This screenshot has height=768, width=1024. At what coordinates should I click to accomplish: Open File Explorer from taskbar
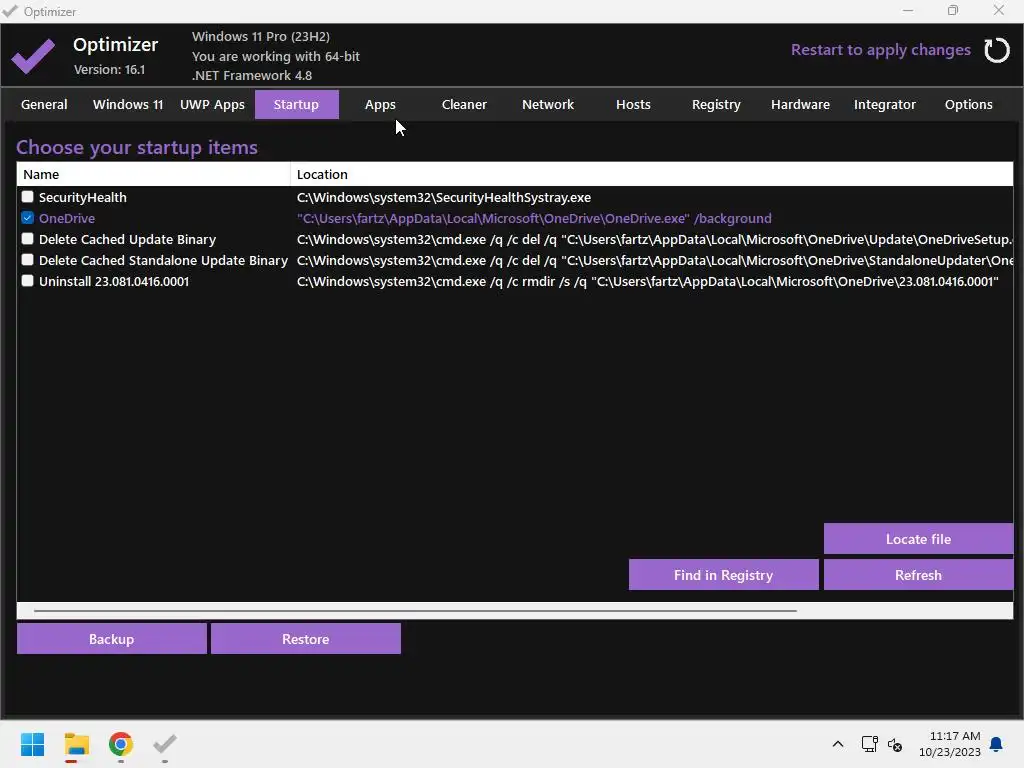[x=76, y=744]
